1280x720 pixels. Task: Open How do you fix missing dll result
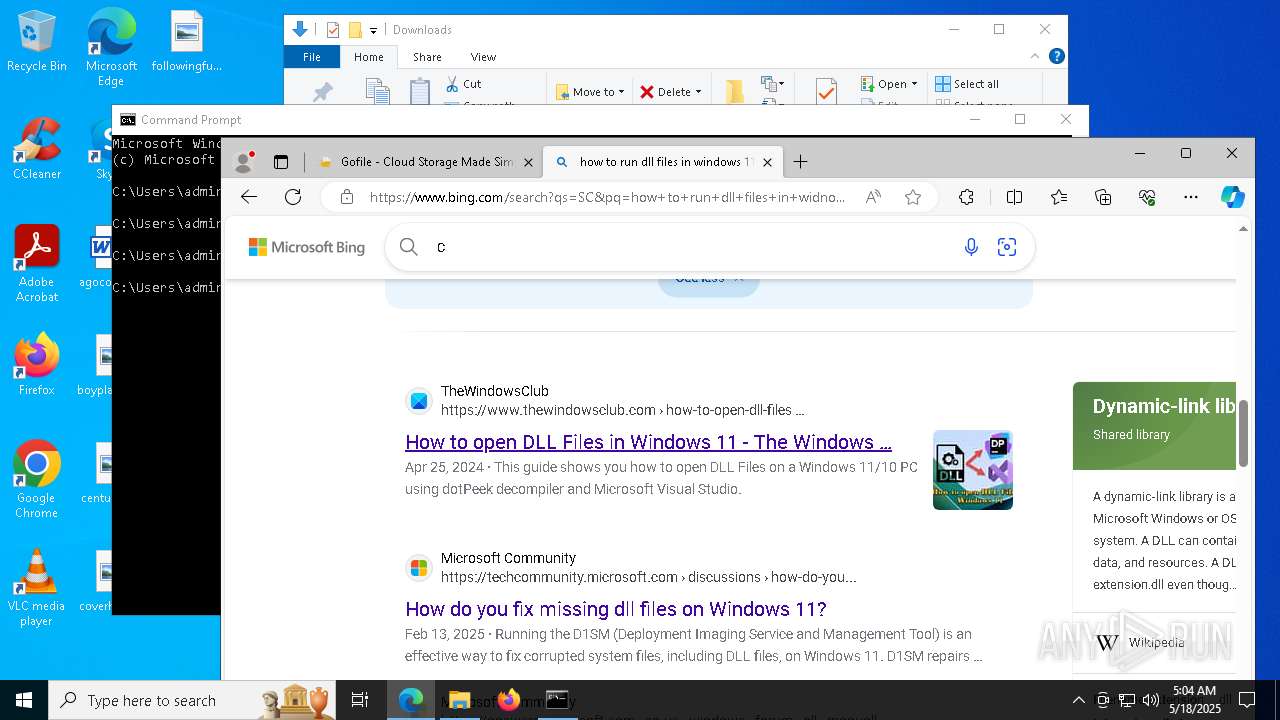616,609
